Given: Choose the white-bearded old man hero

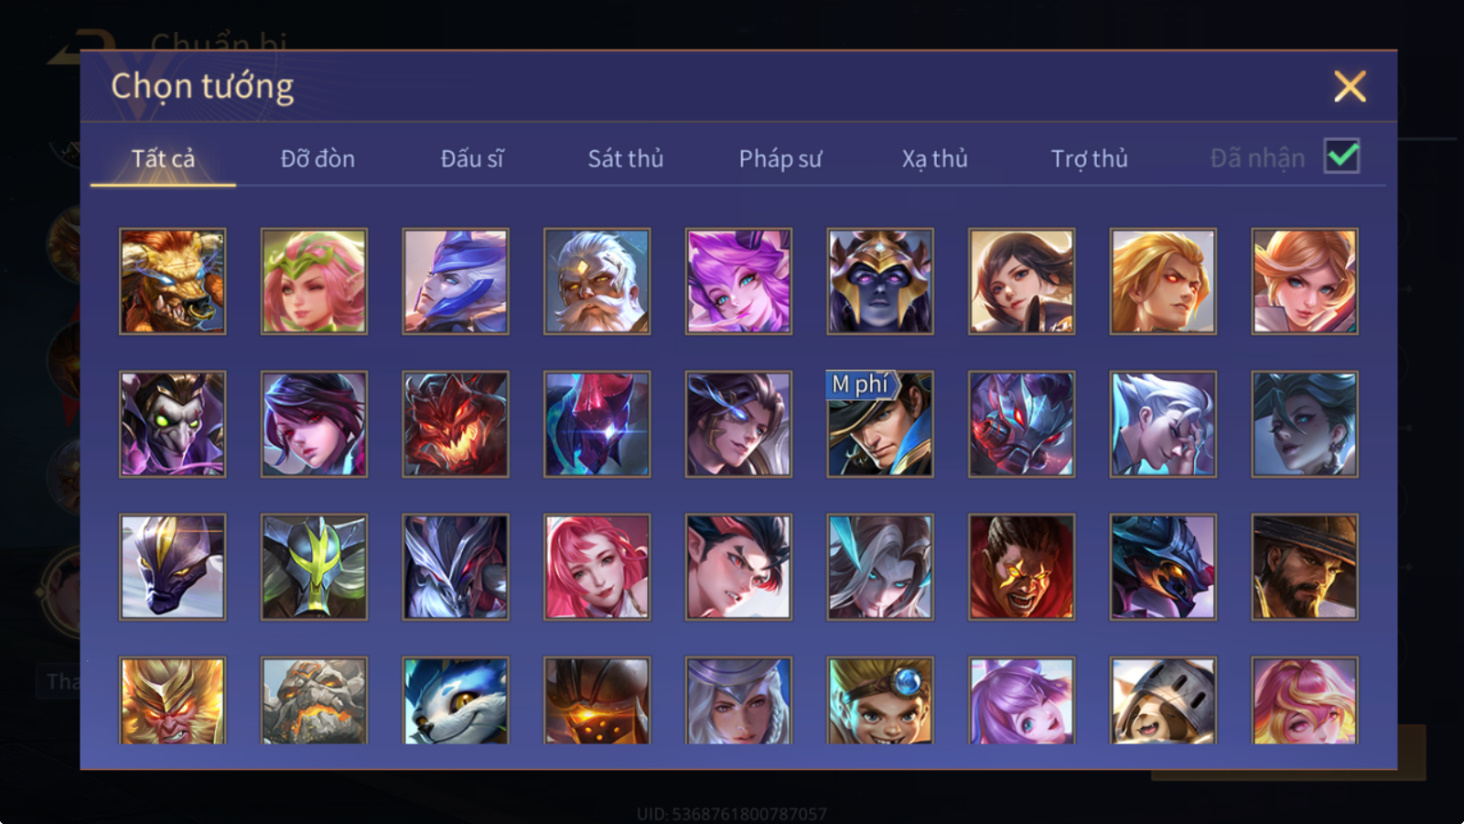Looking at the screenshot, I should (x=597, y=281).
